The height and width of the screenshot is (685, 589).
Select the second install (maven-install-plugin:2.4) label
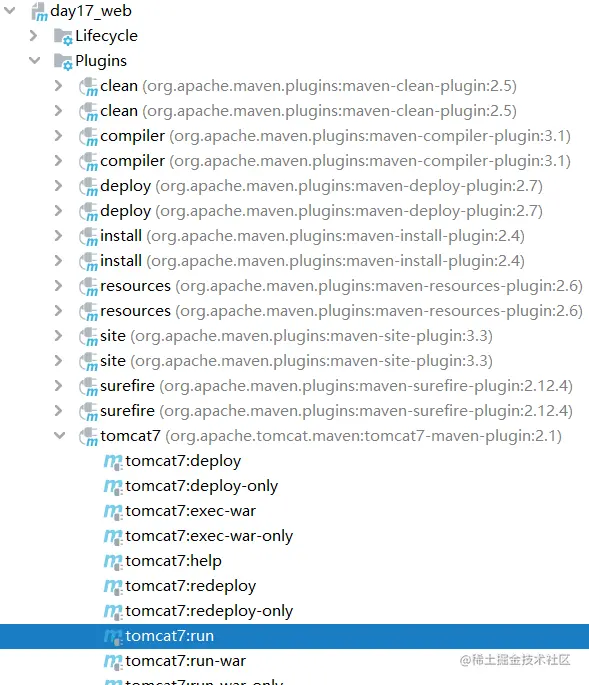312,261
